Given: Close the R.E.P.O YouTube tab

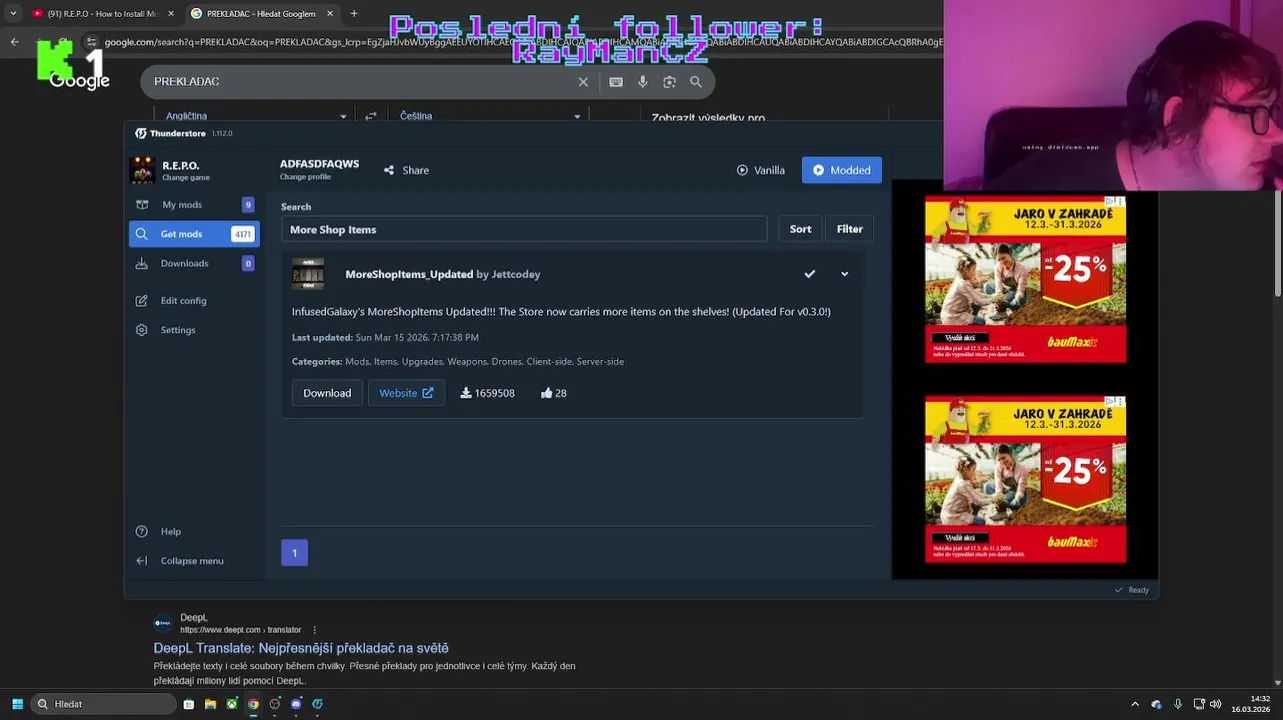Looking at the screenshot, I should click(171, 14).
